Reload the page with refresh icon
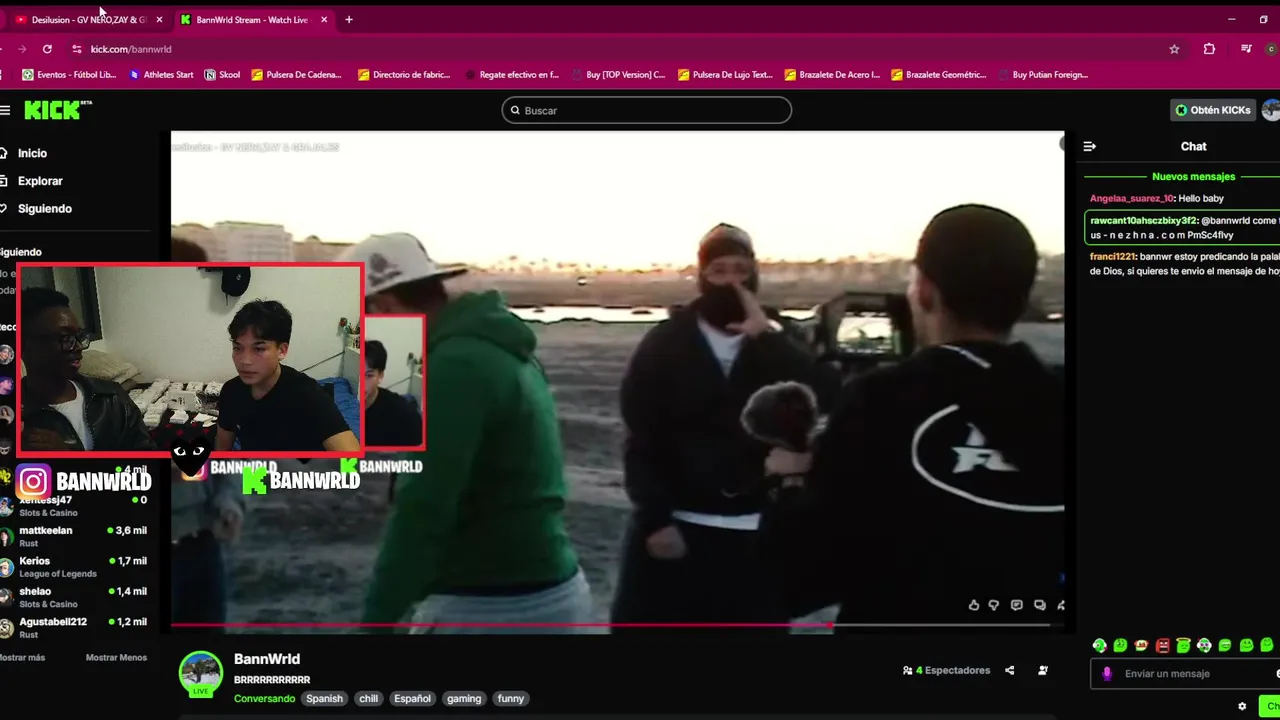The height and width of the screenshot is (720, 1280). point(47,49)
